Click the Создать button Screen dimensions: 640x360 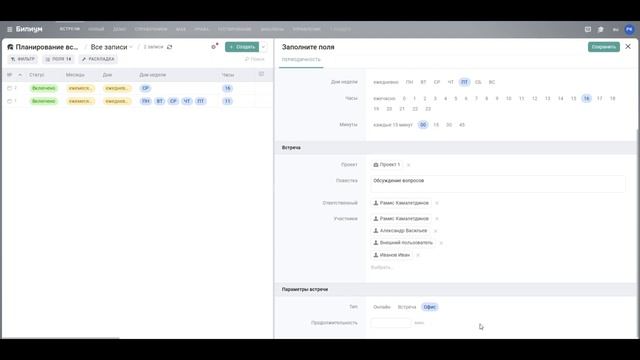pos(242,47)
